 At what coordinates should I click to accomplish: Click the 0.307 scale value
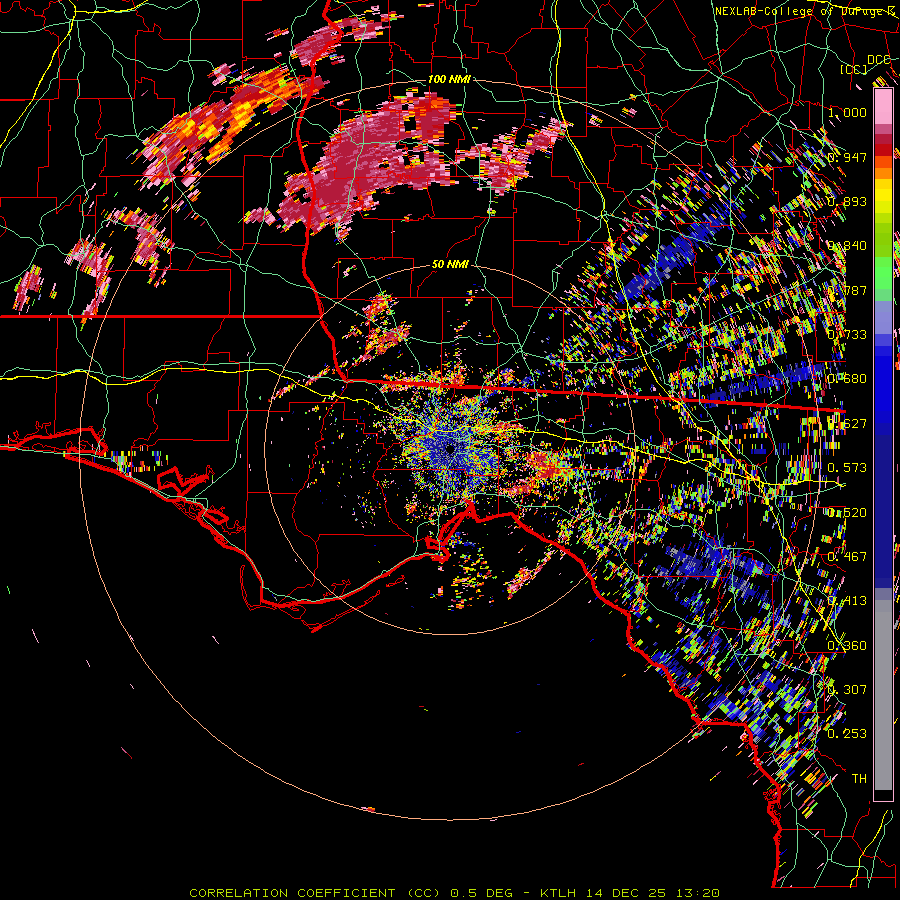pyautogui.click(x=847, y=689)
